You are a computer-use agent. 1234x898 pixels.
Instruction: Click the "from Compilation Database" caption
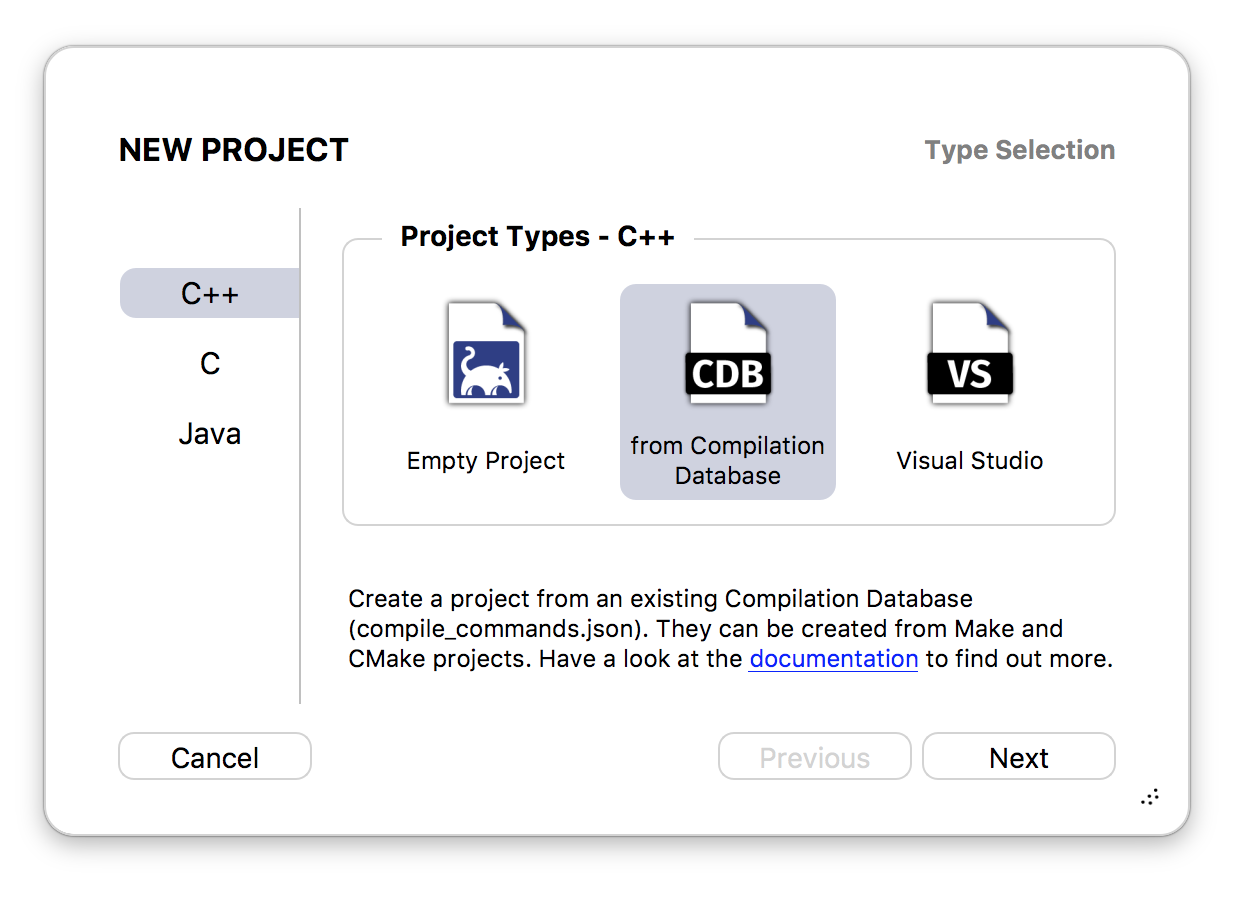[x=728, y=461]
